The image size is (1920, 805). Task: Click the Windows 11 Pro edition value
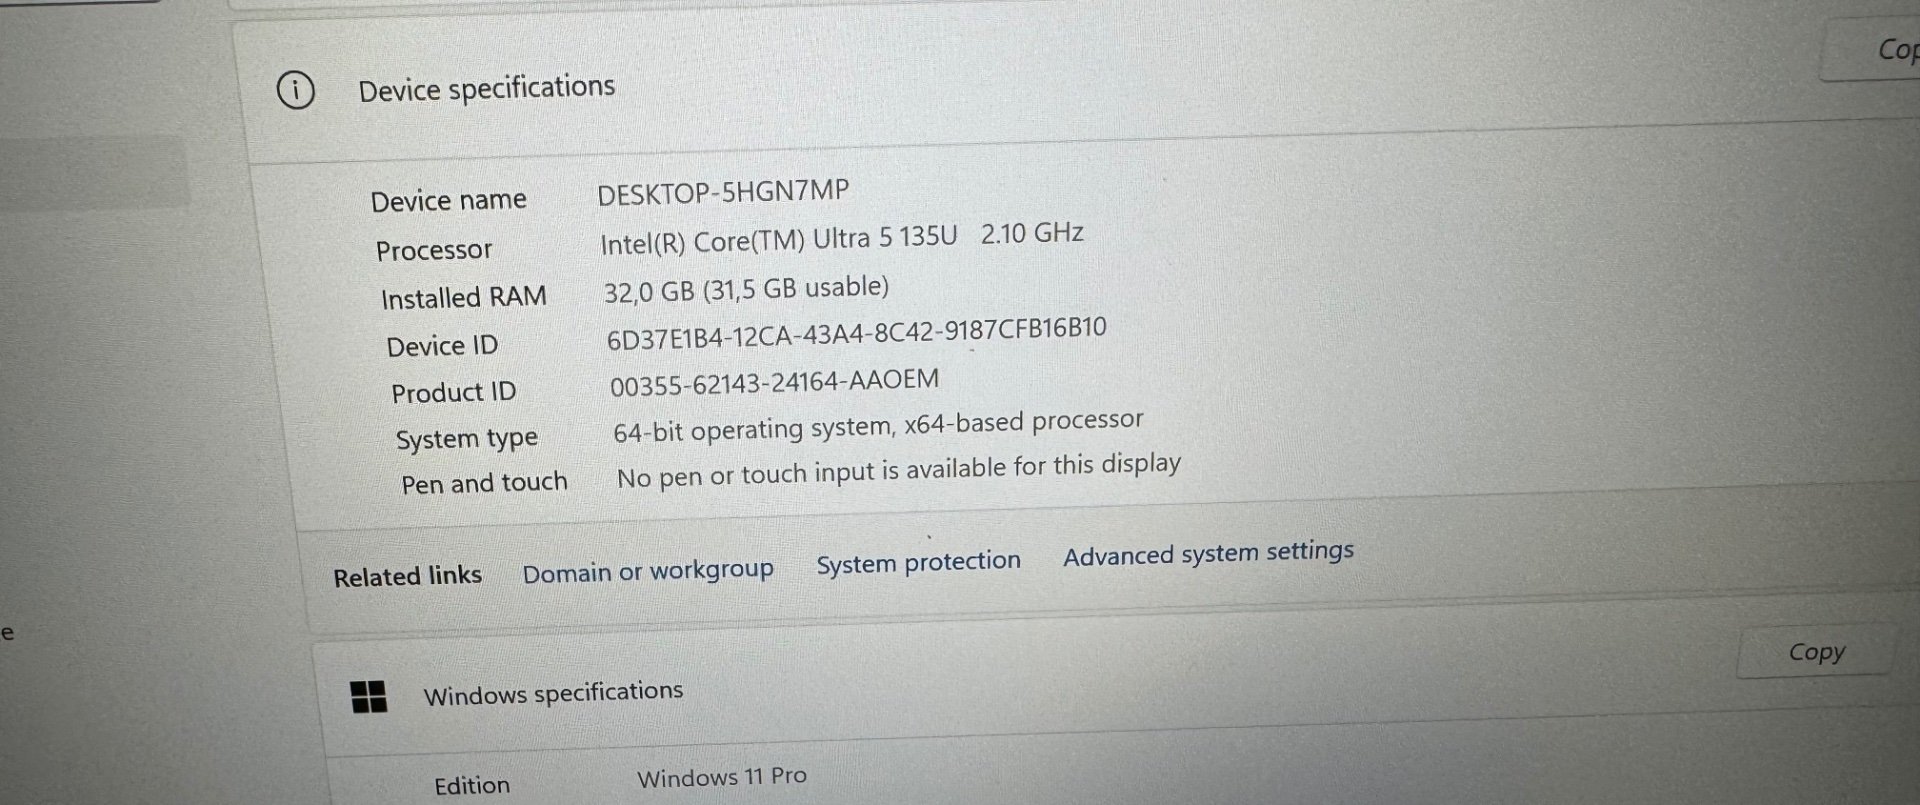pyautogui.click(x=721, y=777)
